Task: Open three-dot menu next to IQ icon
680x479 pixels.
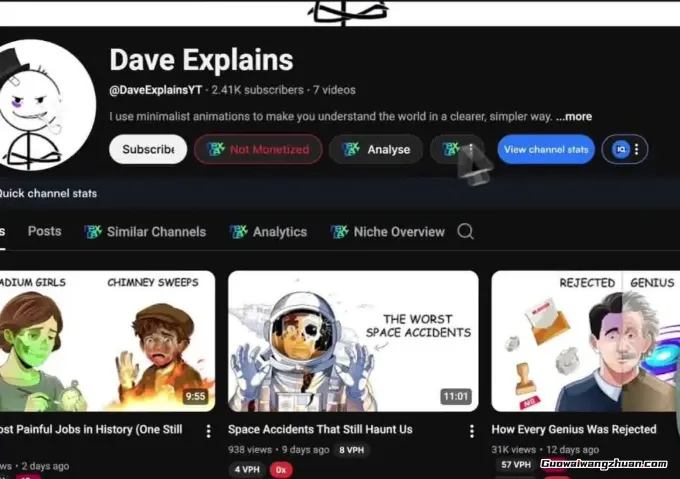Action: click(x=637, y=149)
